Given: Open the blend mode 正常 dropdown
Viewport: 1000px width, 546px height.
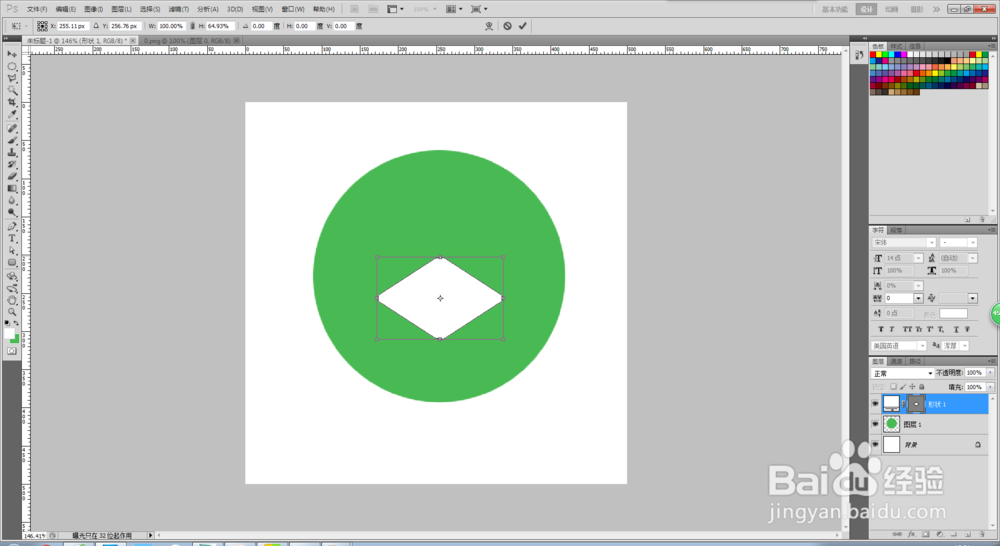Looking at the screenshot, I should point(902,373).
